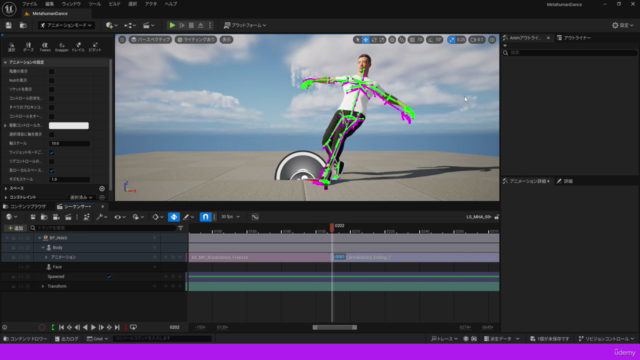Click the viewport layout maximize icon

(492, 40)
